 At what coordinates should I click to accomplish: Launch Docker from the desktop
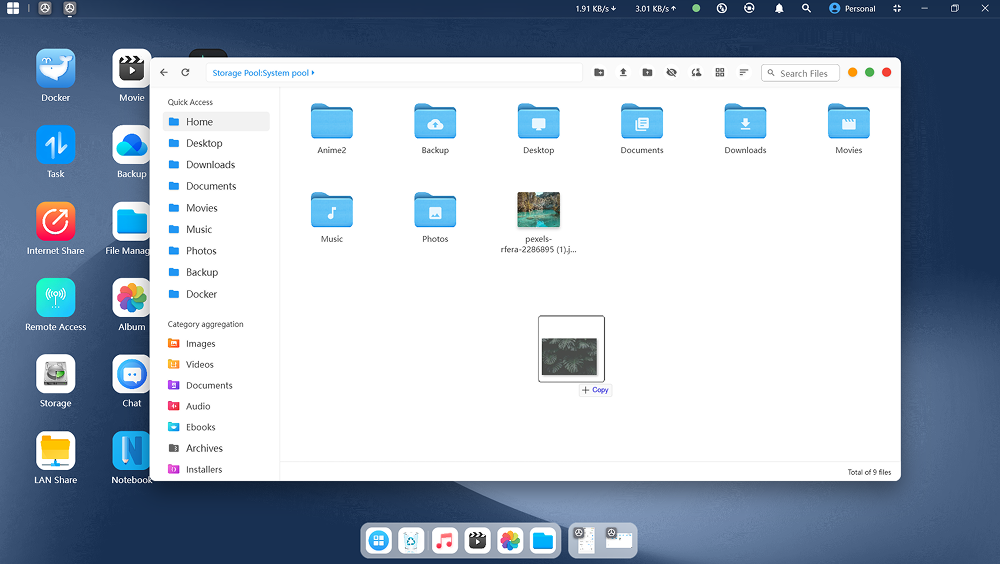56,70
